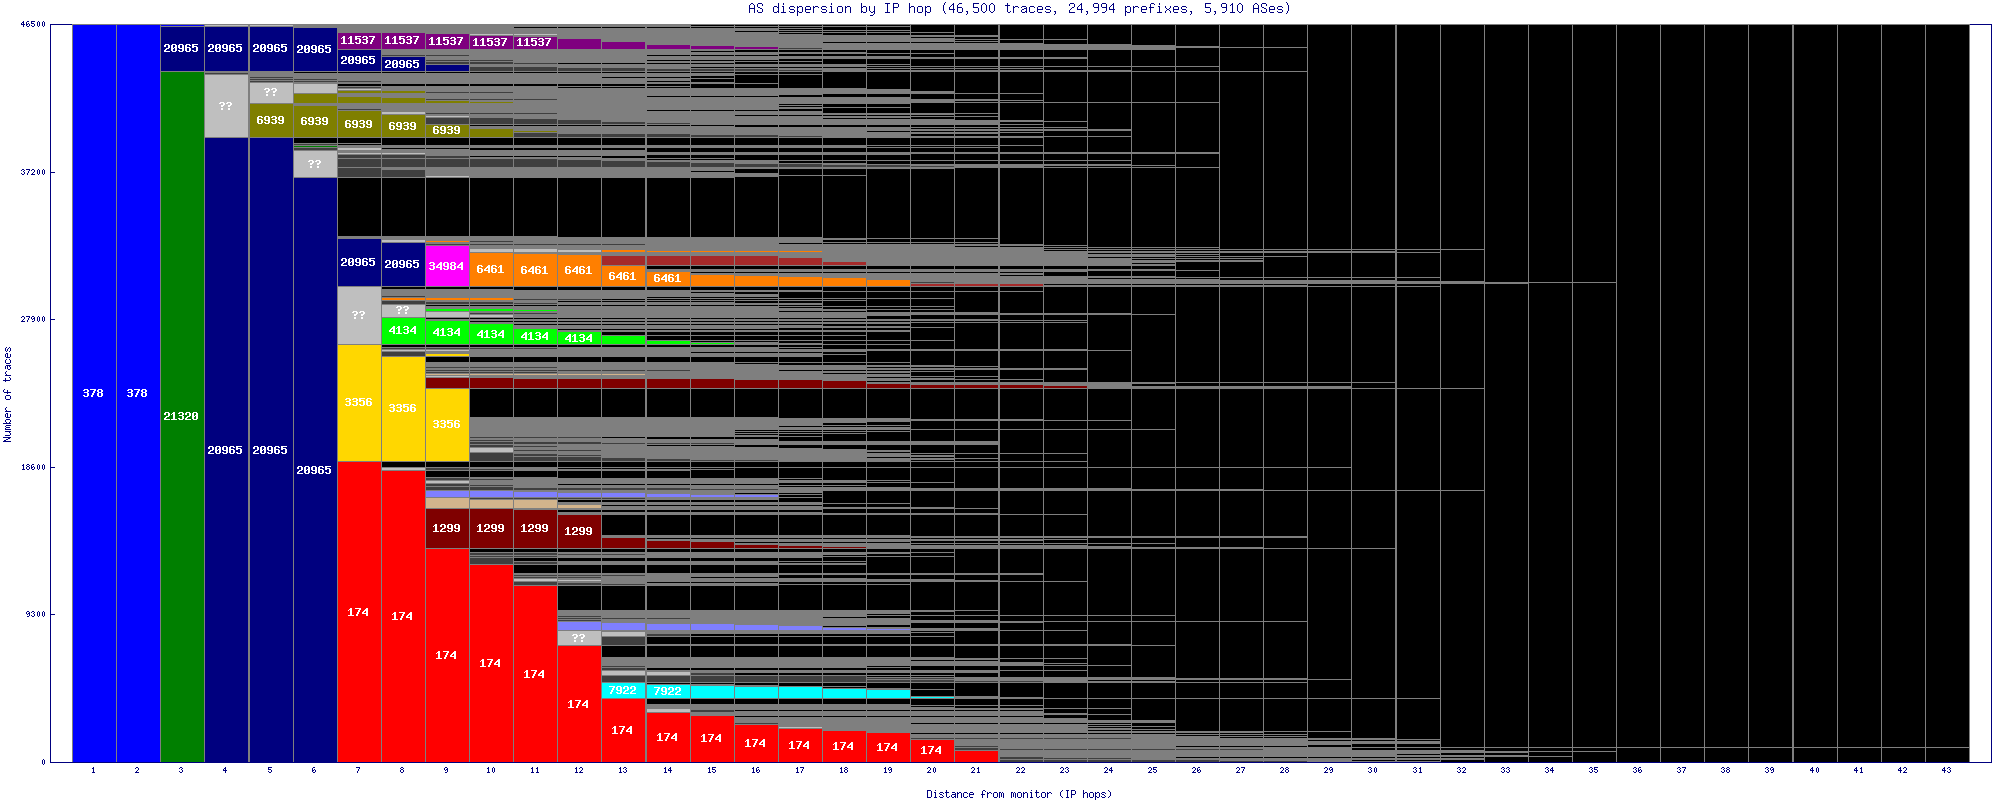Click the purple 11537 block in hop 8
Viewport: 1992px width, 800px height.
[x=402, y=40]
